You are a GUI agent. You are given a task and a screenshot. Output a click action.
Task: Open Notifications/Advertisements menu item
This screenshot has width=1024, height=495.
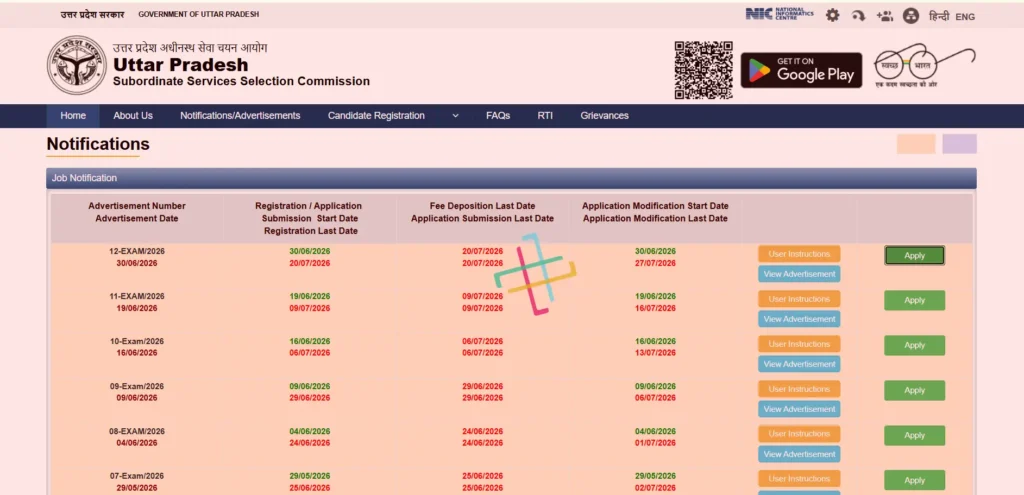coord(240,116)
